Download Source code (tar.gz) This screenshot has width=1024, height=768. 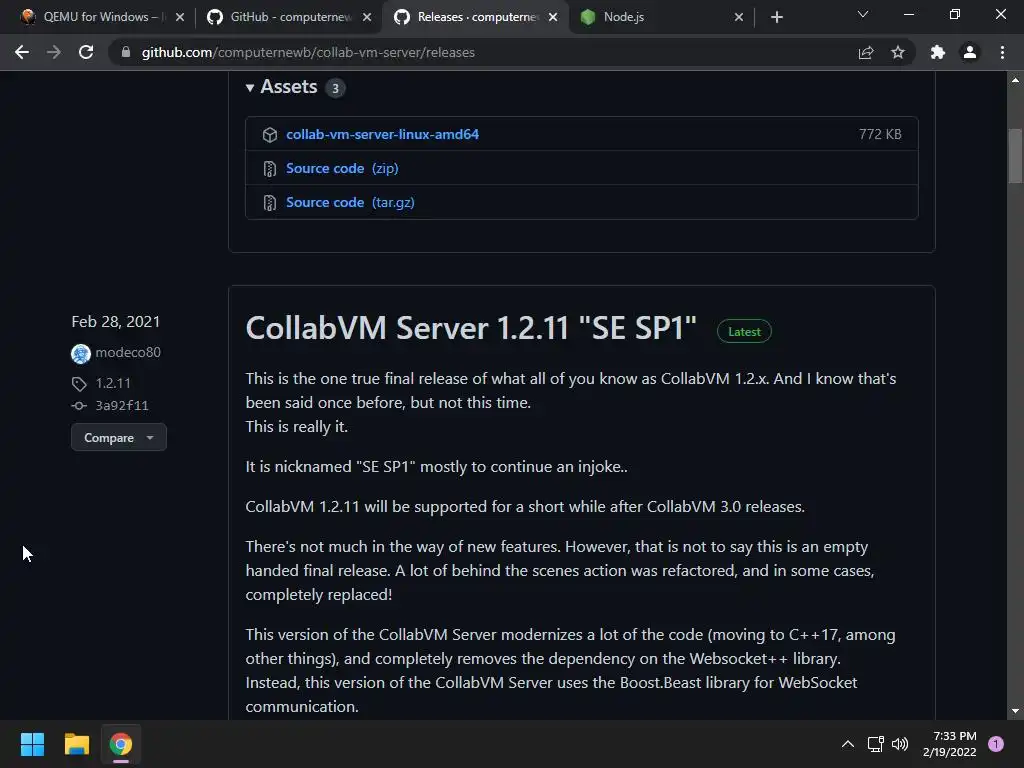[350, 202]
